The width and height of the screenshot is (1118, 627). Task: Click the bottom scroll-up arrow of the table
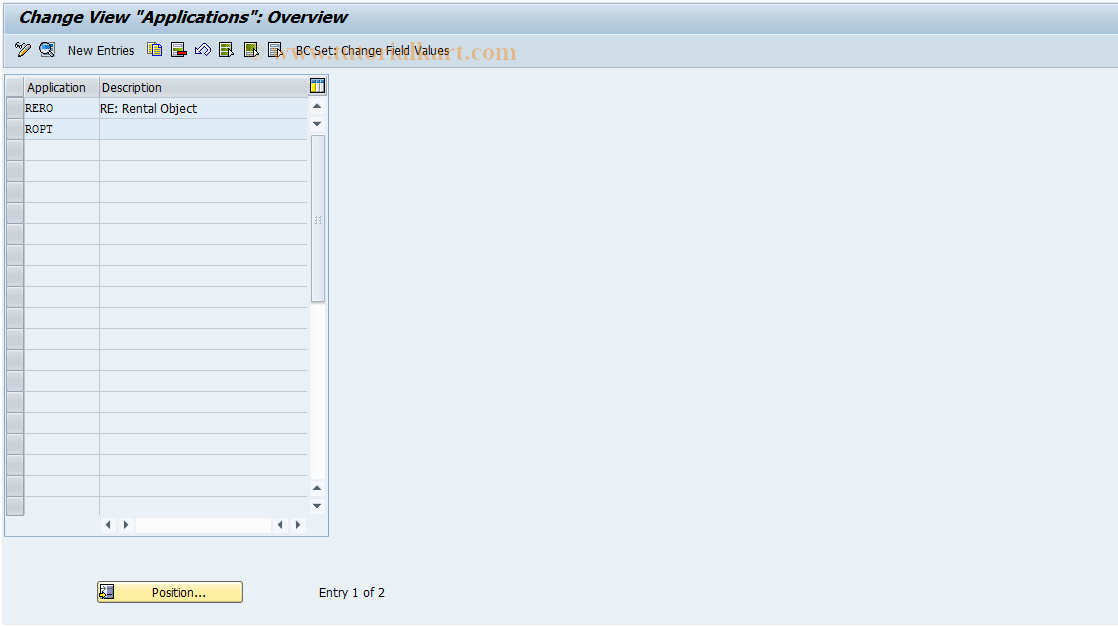[317, 489]
